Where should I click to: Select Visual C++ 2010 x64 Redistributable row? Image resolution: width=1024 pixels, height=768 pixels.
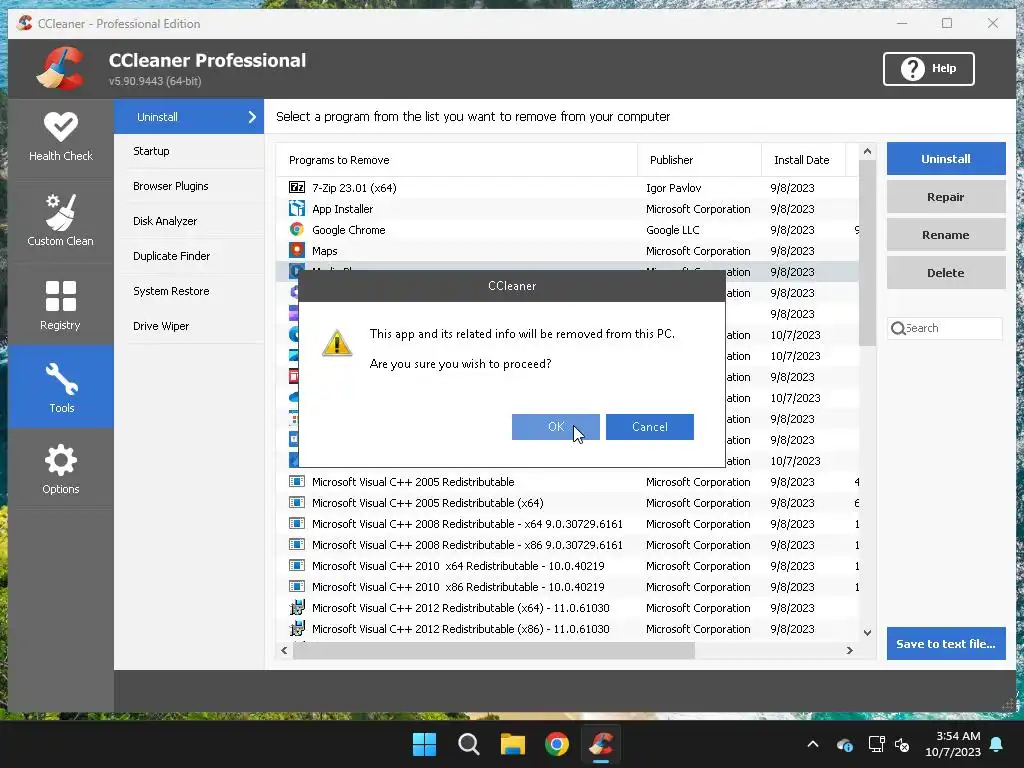tap(567, 566)
